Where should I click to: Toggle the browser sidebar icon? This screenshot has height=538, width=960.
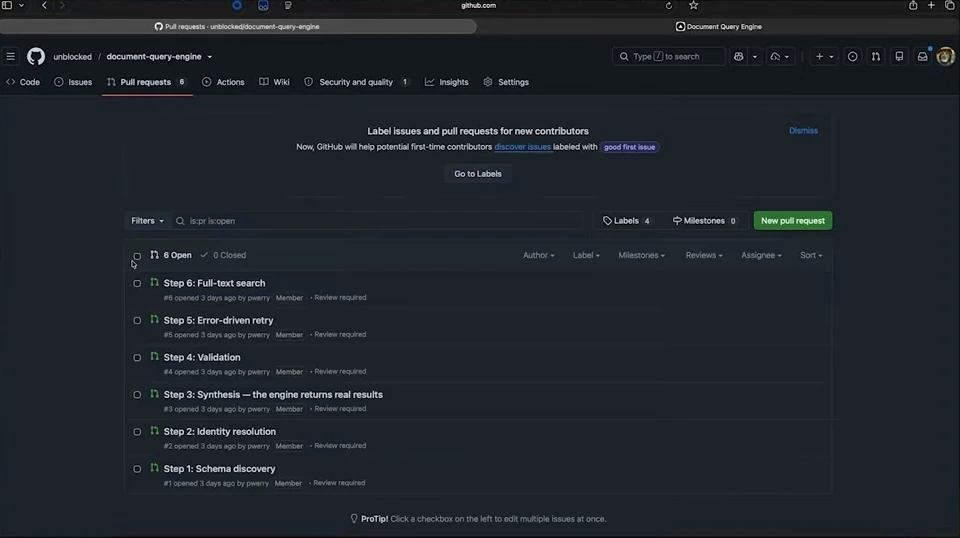coord(7,6)
